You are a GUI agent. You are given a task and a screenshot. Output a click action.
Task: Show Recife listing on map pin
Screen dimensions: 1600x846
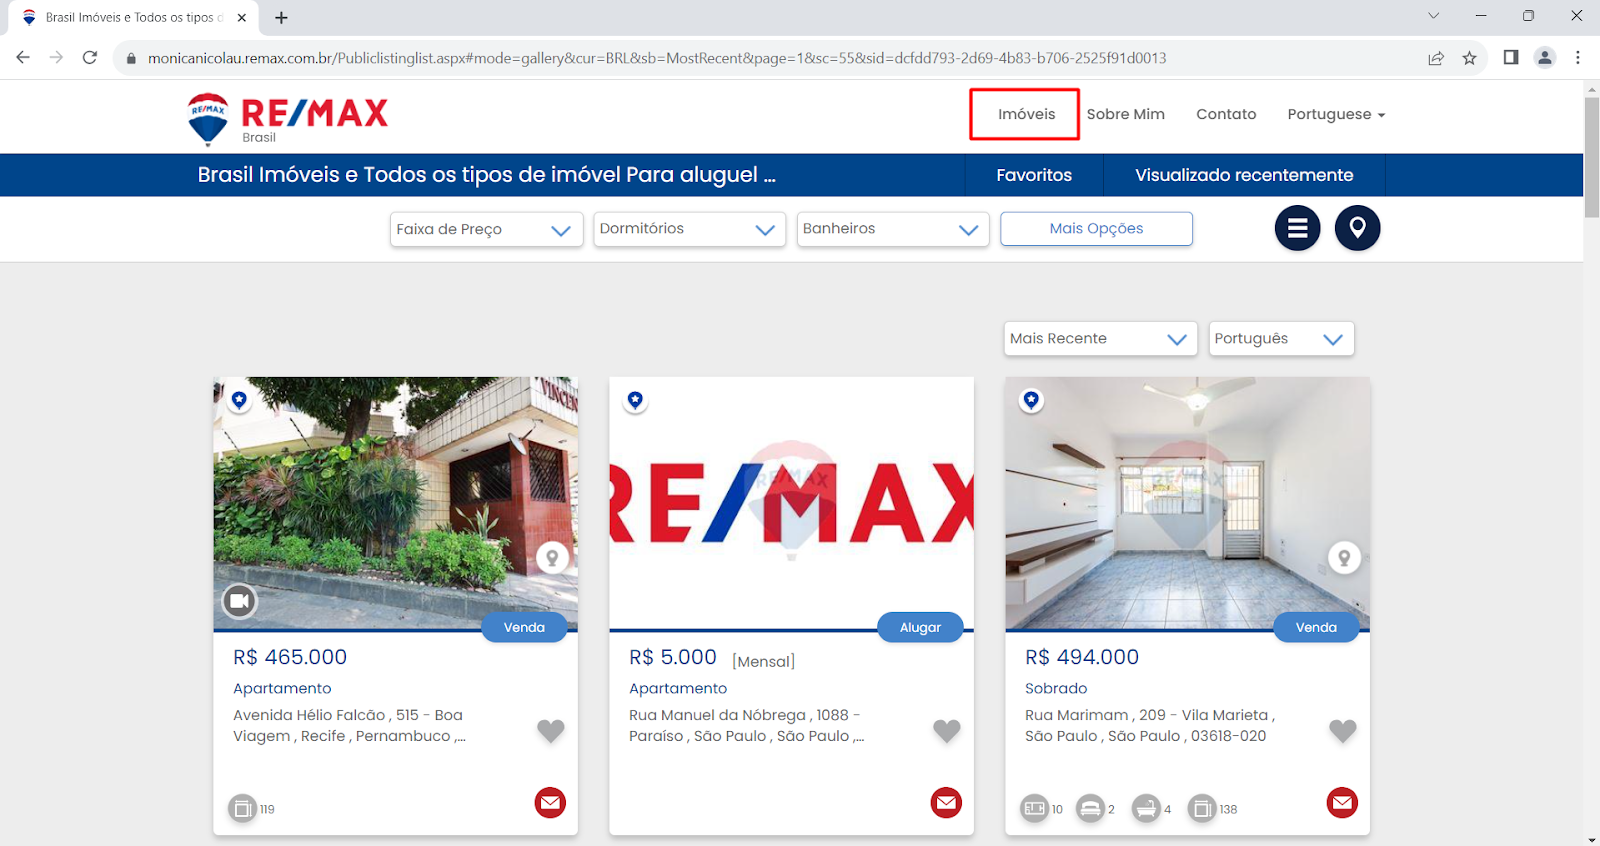(552, 558)
